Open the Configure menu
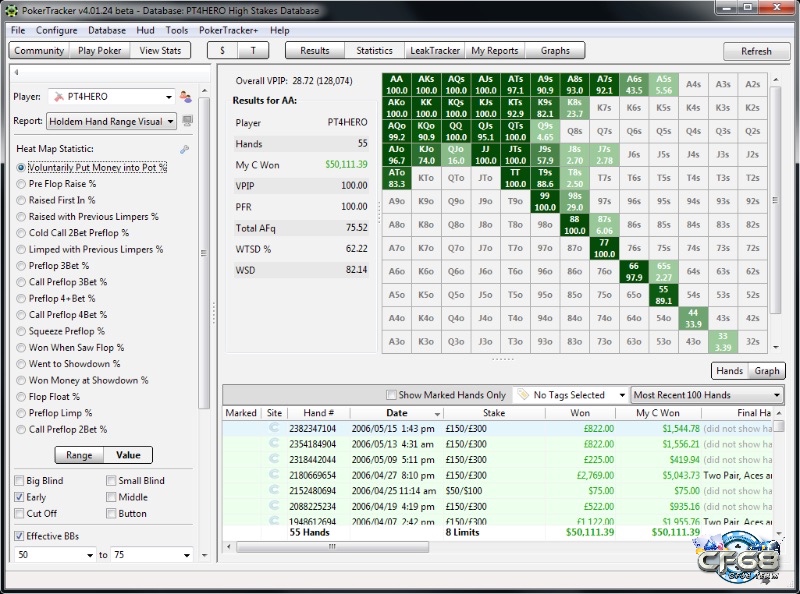 click(57, 30)
